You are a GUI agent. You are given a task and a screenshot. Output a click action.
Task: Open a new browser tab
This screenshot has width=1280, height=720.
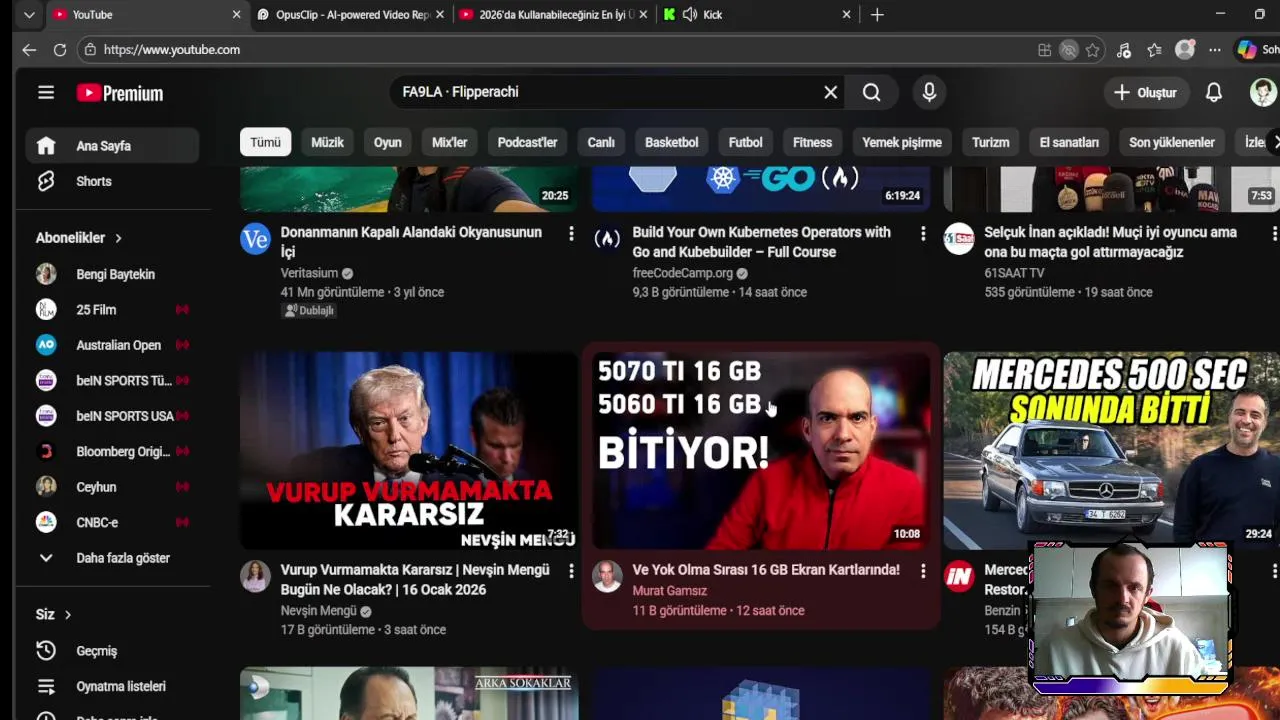point(877,14)
